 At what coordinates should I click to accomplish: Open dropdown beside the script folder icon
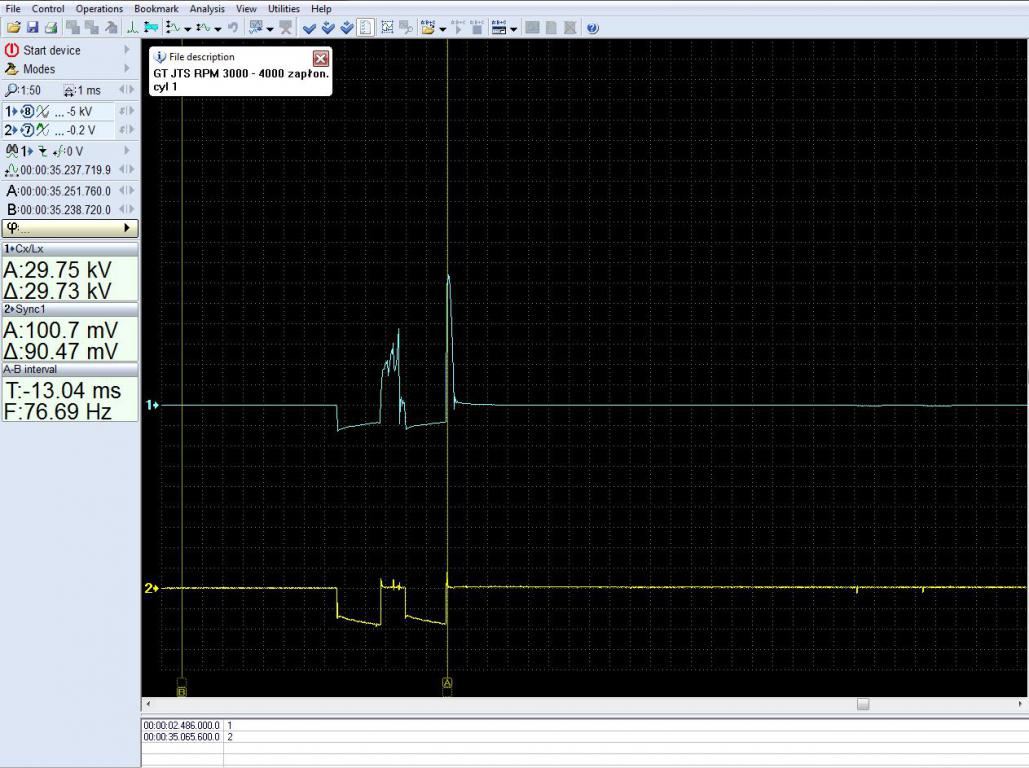point(443,29)
